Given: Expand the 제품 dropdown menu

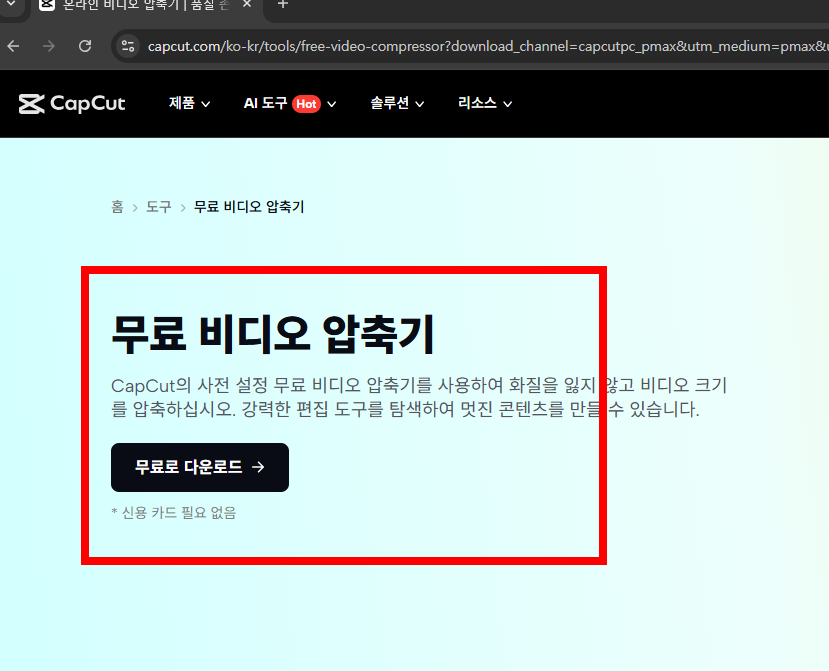Looking at the screenshot, I should tap(188, 103).
